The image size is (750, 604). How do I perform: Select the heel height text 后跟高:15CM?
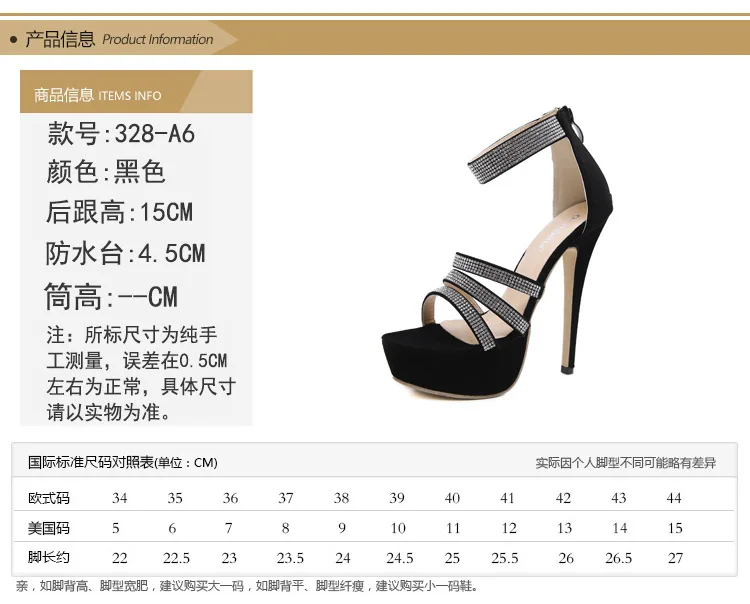pos(120,212)
